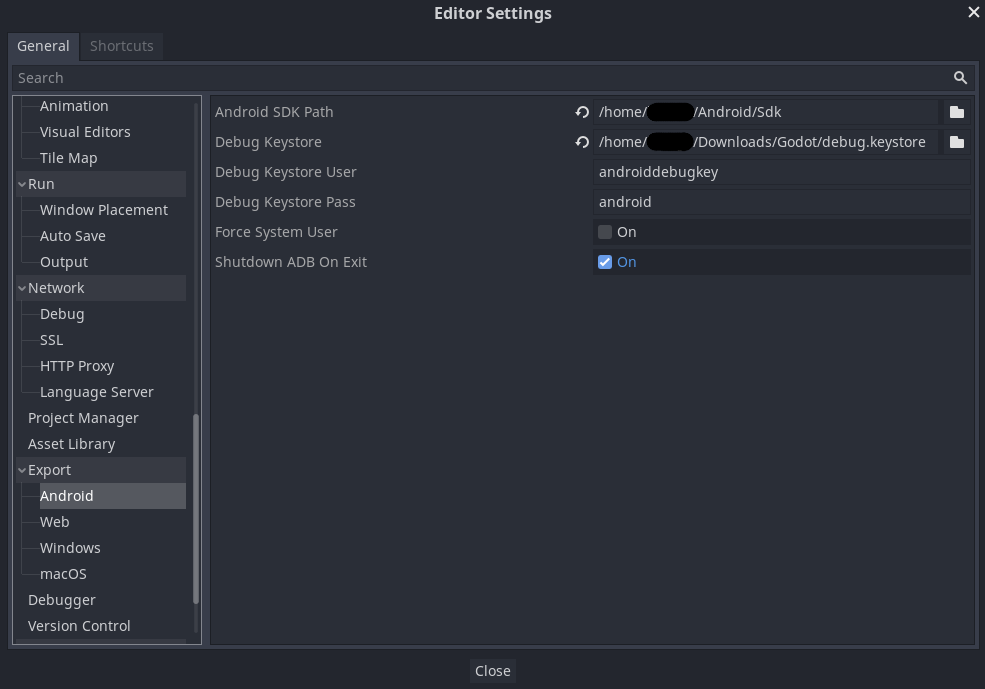
Task: Select the General tab
Action: [43, 46]
